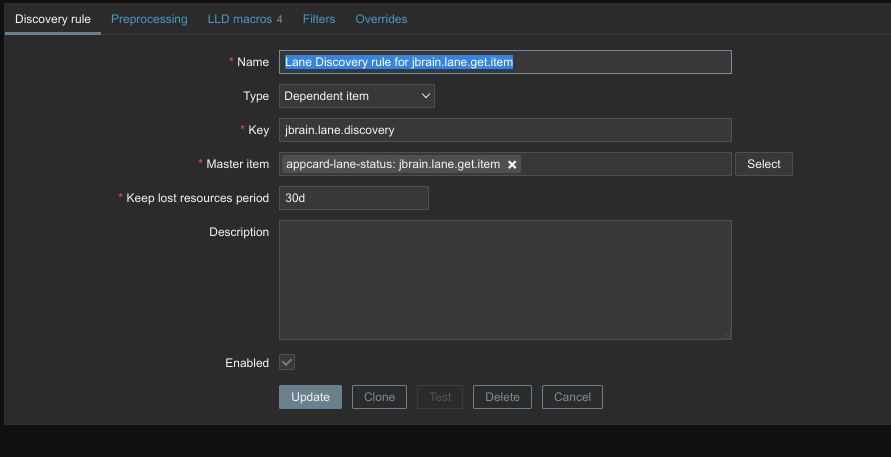Go to the LLD macros tab
The width and height of the screenshot is (891, 457).
pos(244,19)
